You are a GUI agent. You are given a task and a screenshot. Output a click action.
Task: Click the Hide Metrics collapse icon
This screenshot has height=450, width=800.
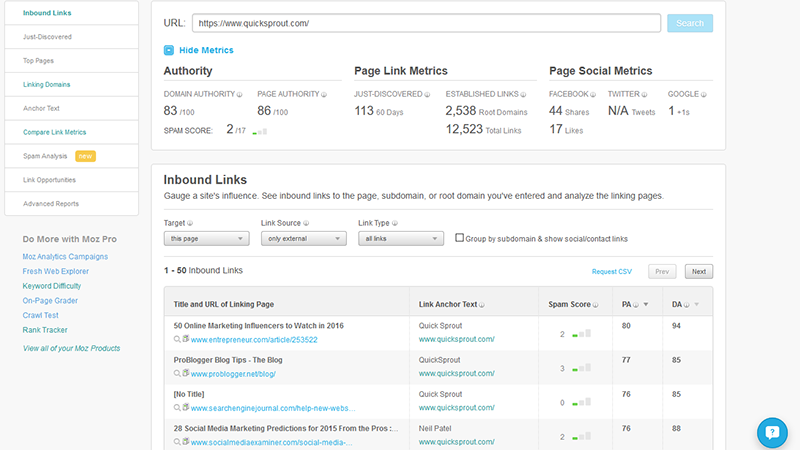click(x=169, y=50)
